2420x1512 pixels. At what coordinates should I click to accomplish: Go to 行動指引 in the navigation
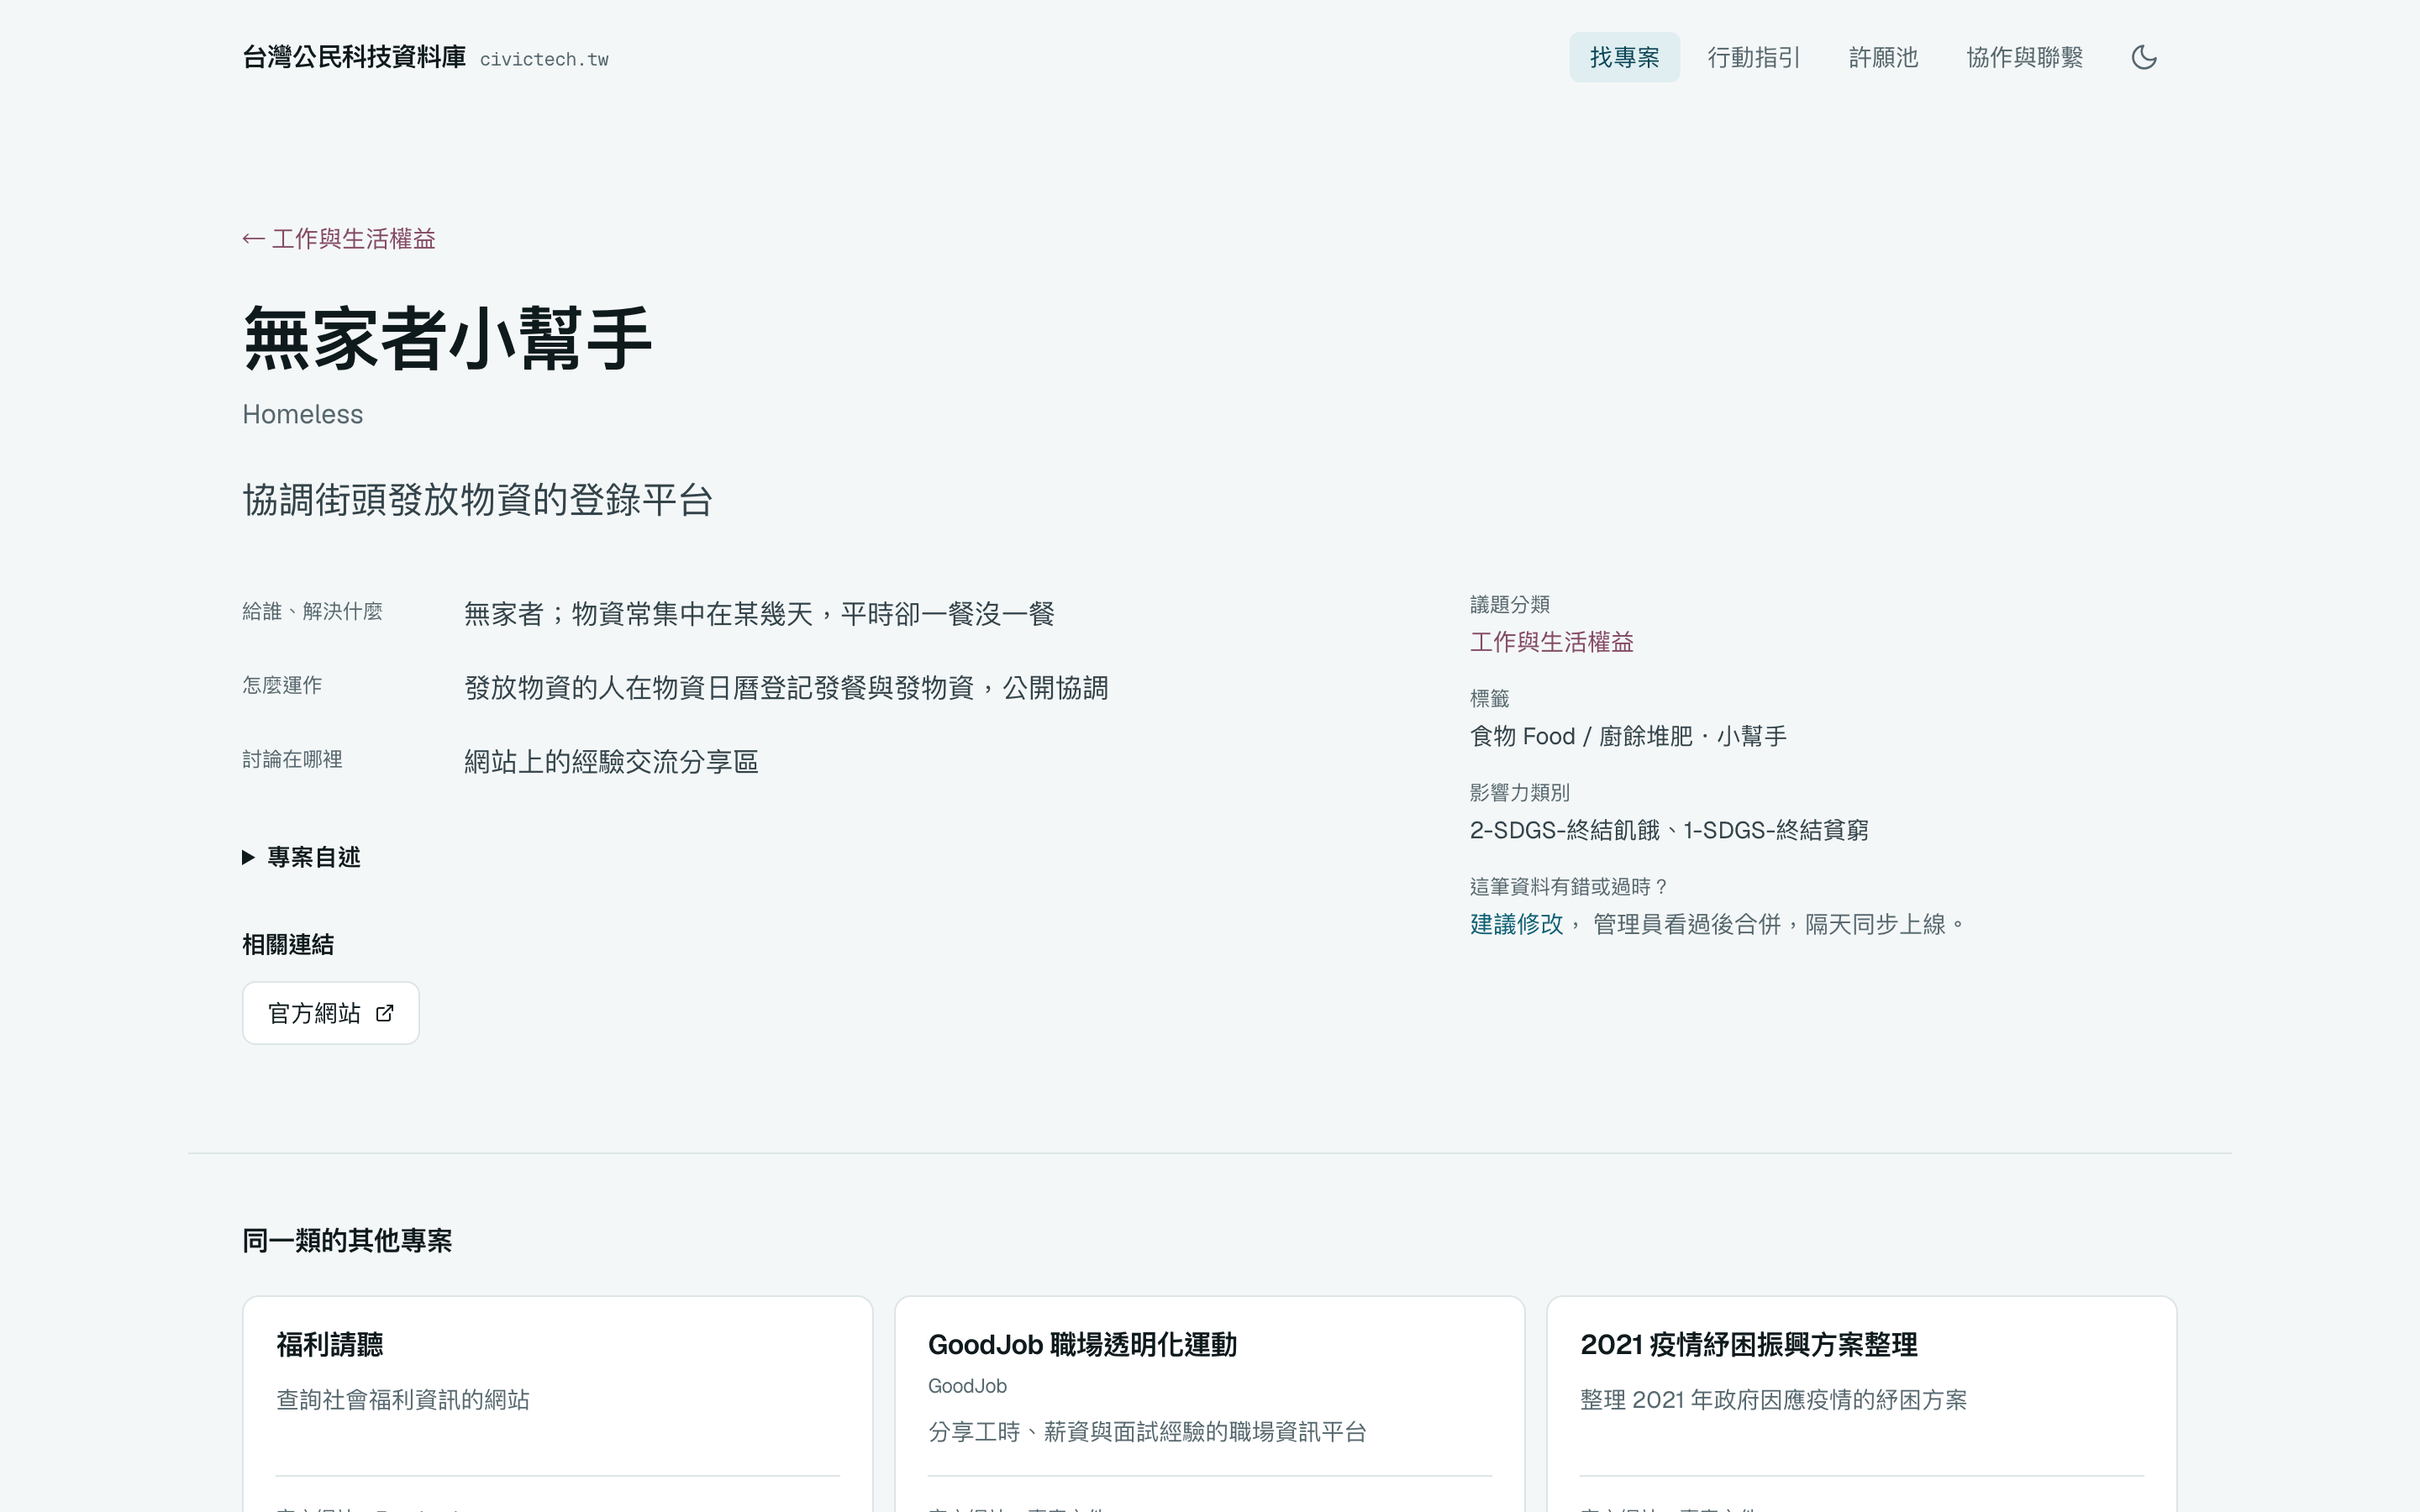(x=1754, y=57)
